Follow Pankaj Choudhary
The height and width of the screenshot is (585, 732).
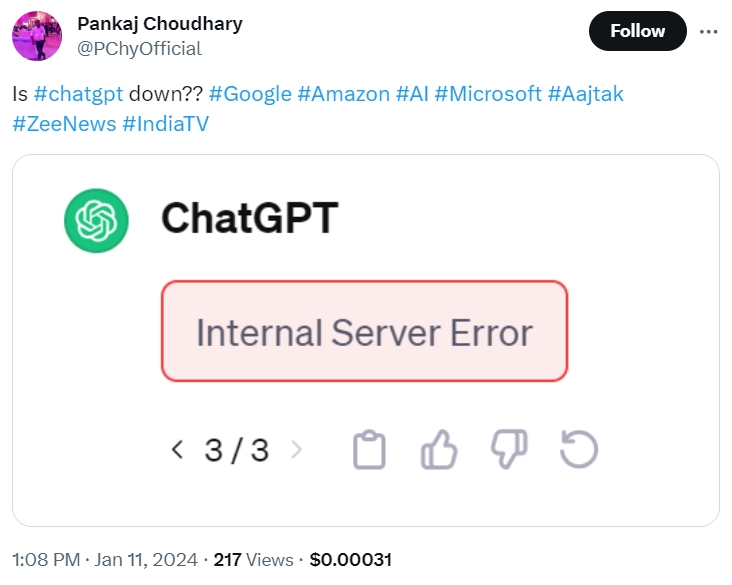click(x=637, y=31)
